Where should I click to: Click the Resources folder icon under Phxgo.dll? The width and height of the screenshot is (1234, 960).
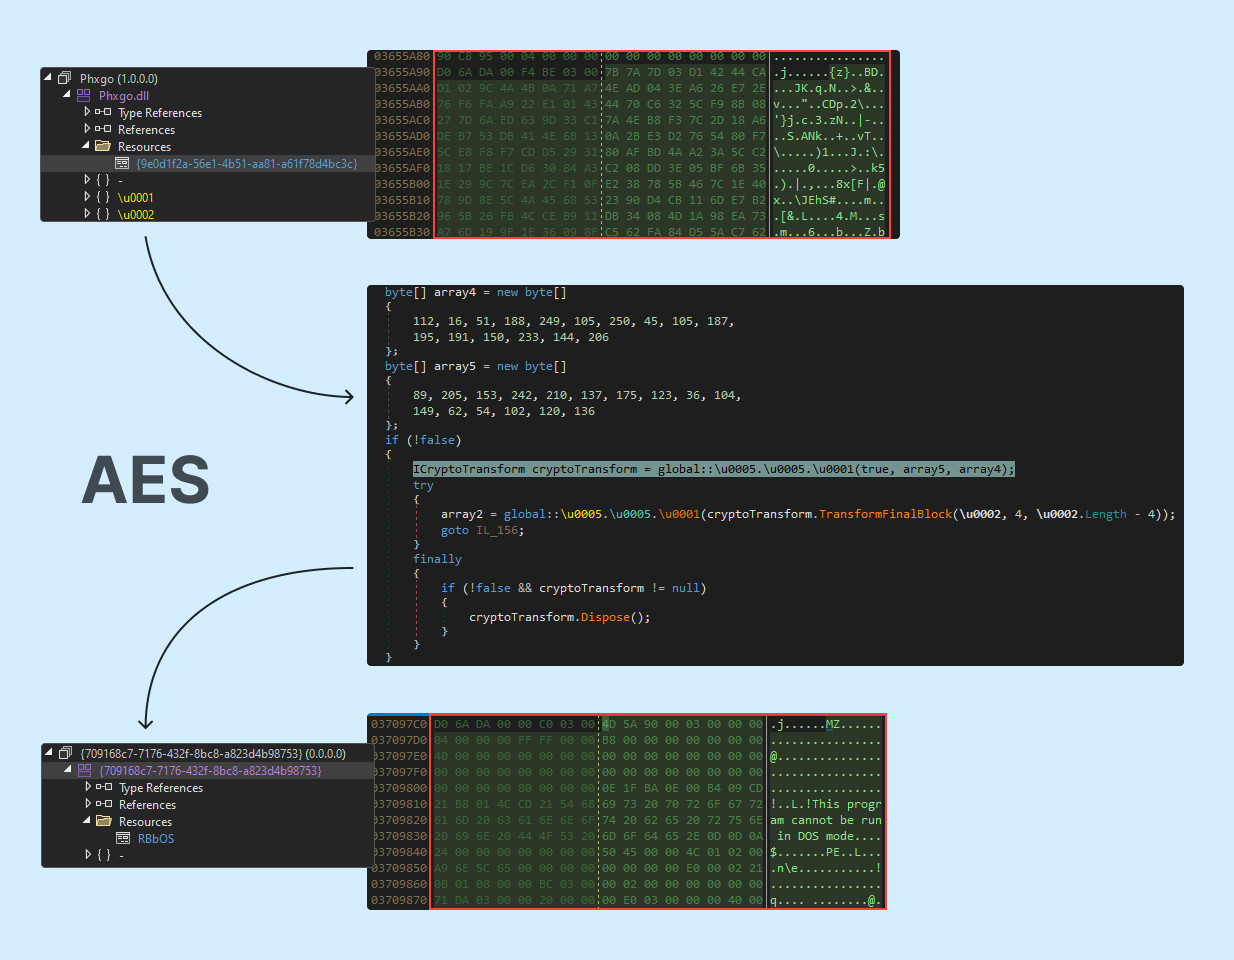coord(102,146)
